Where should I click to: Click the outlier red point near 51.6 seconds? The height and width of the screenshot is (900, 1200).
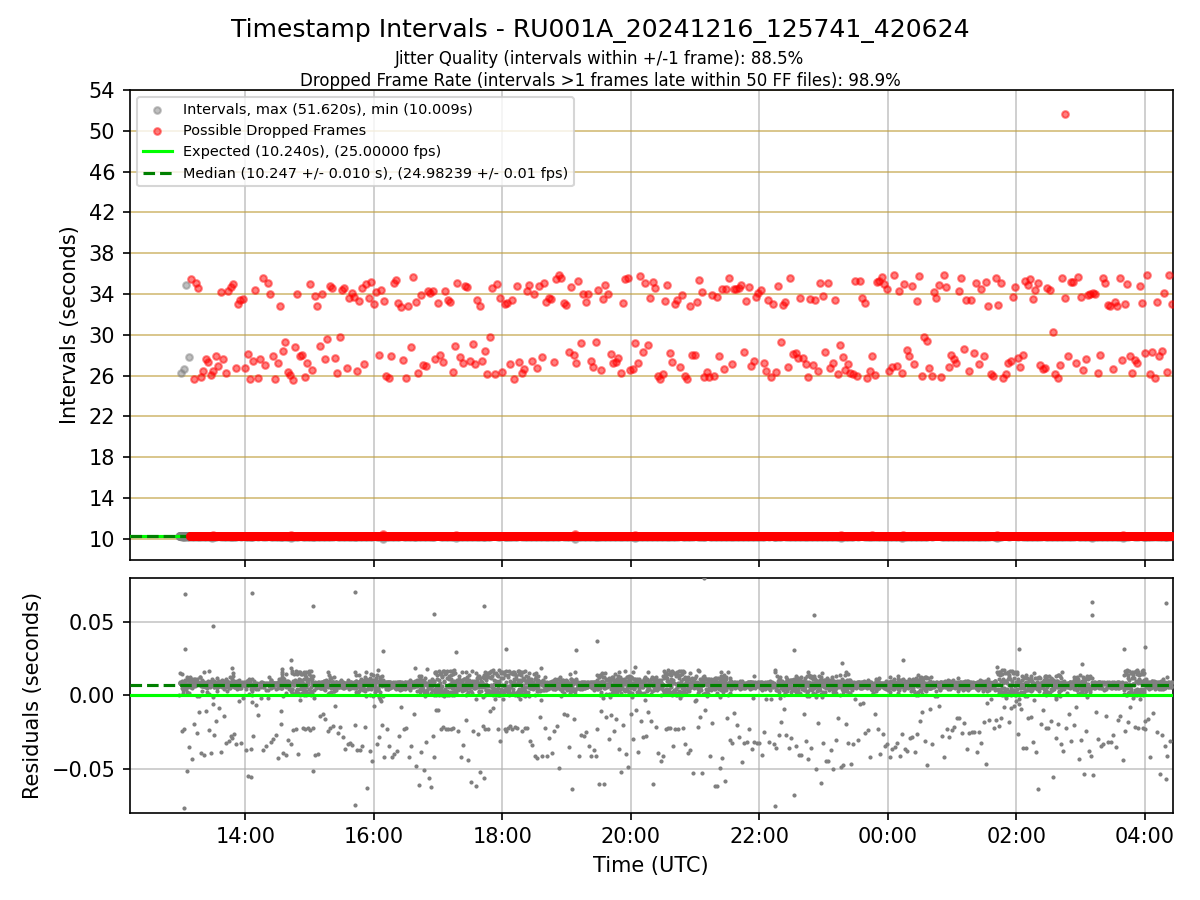[1065, 114]
